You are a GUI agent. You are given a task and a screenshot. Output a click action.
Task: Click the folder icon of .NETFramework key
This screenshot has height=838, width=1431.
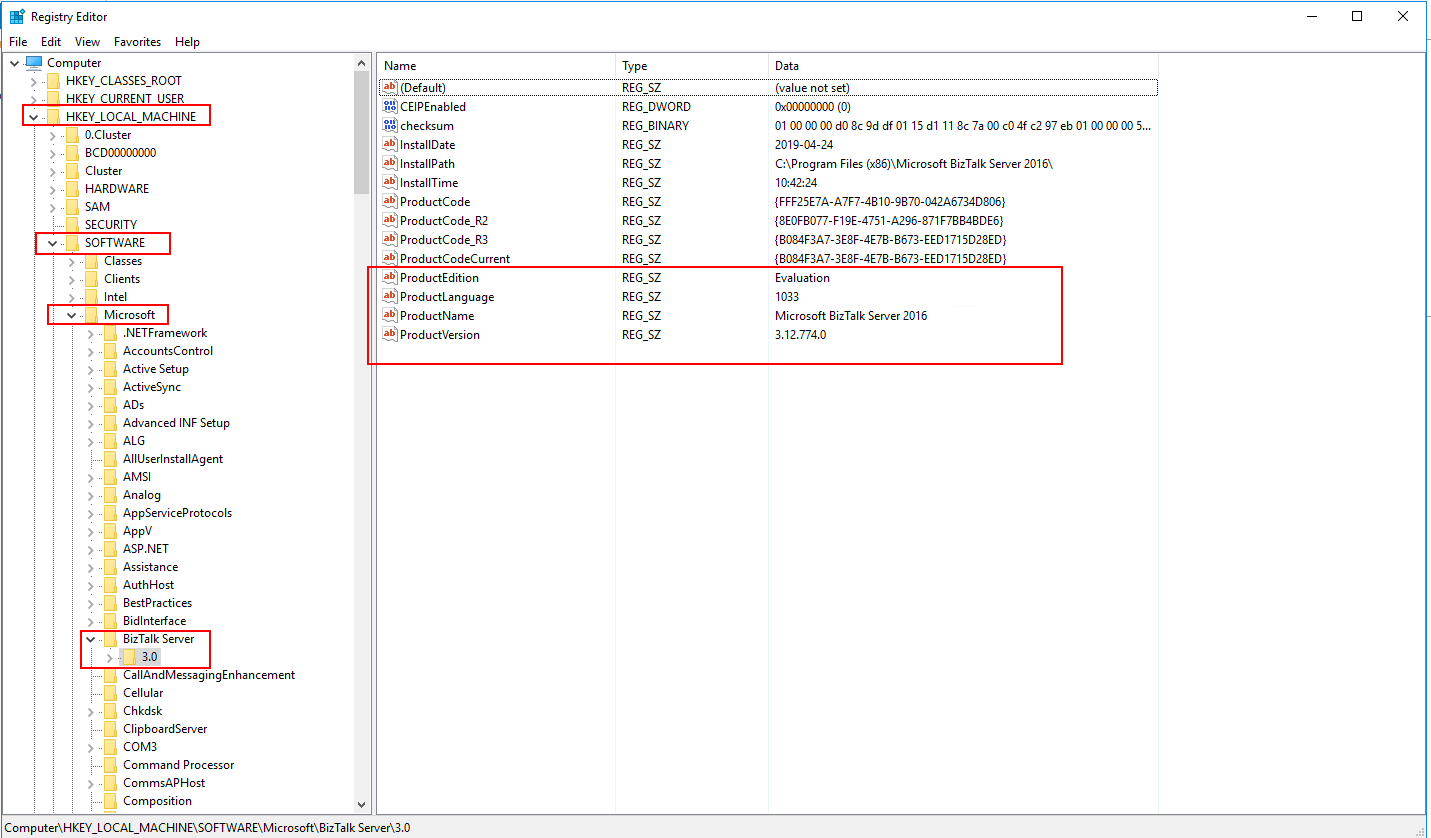pos(110,333)
